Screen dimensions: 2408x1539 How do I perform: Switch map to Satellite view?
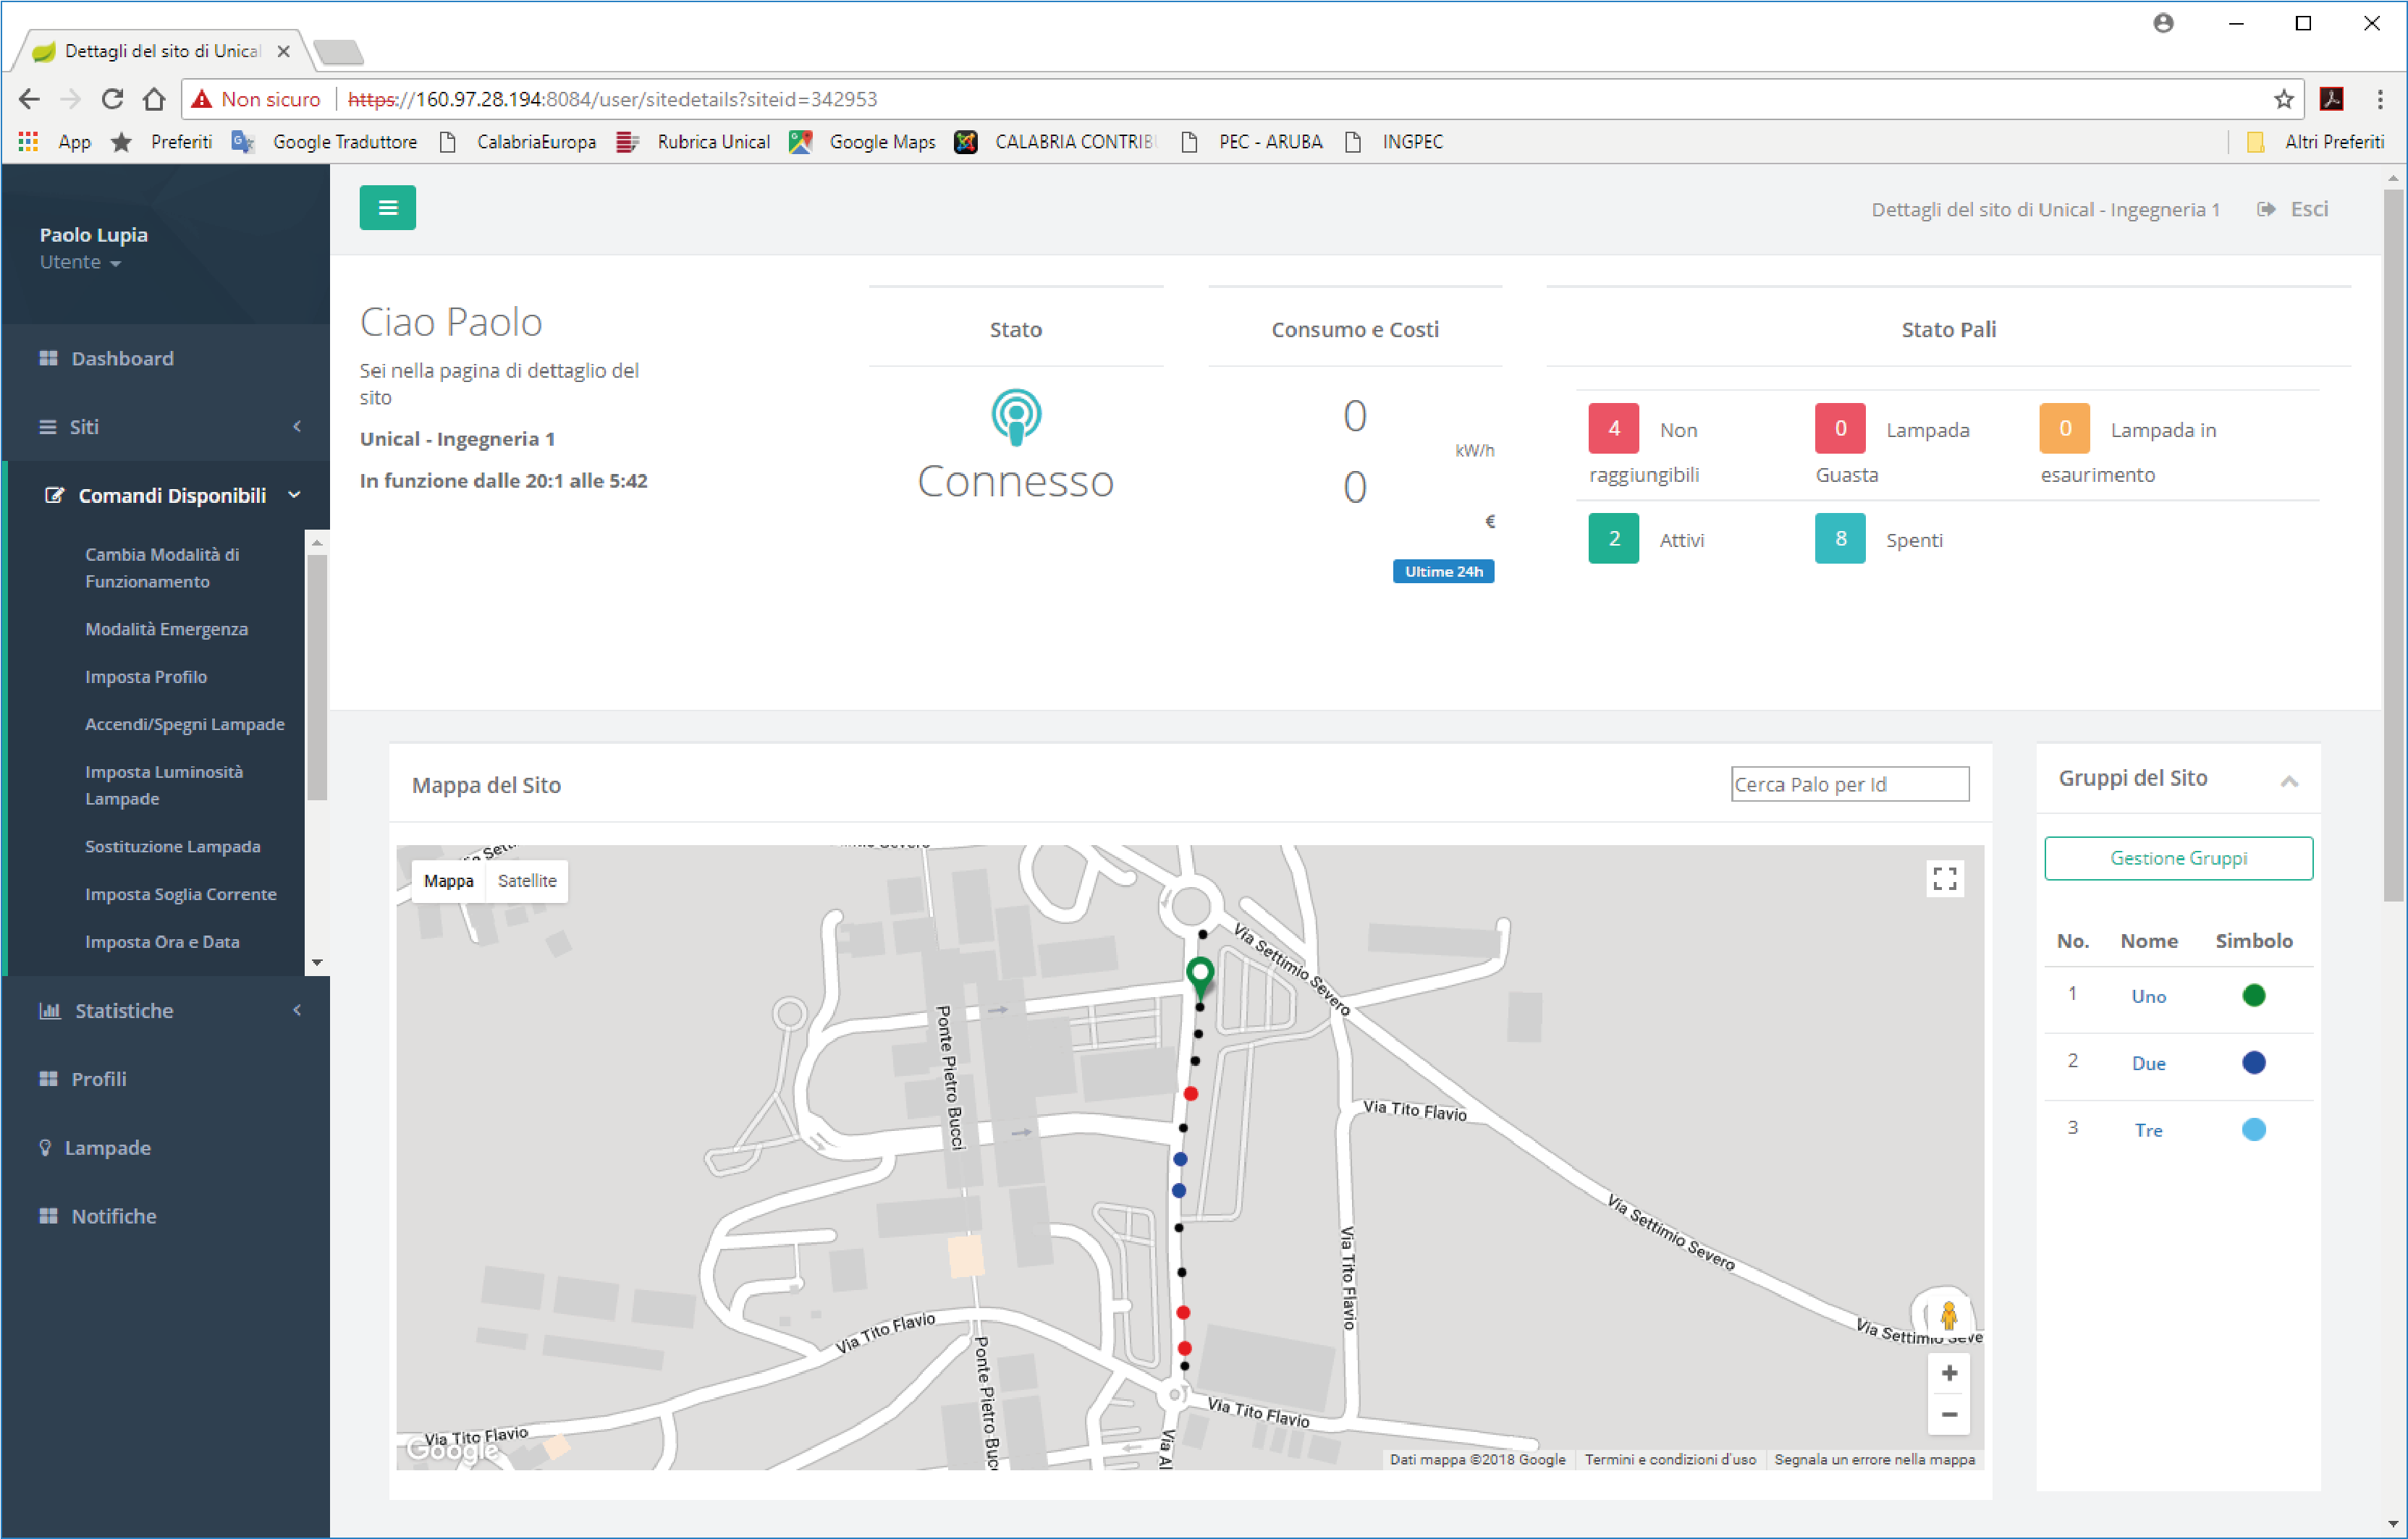pos(527,881)
